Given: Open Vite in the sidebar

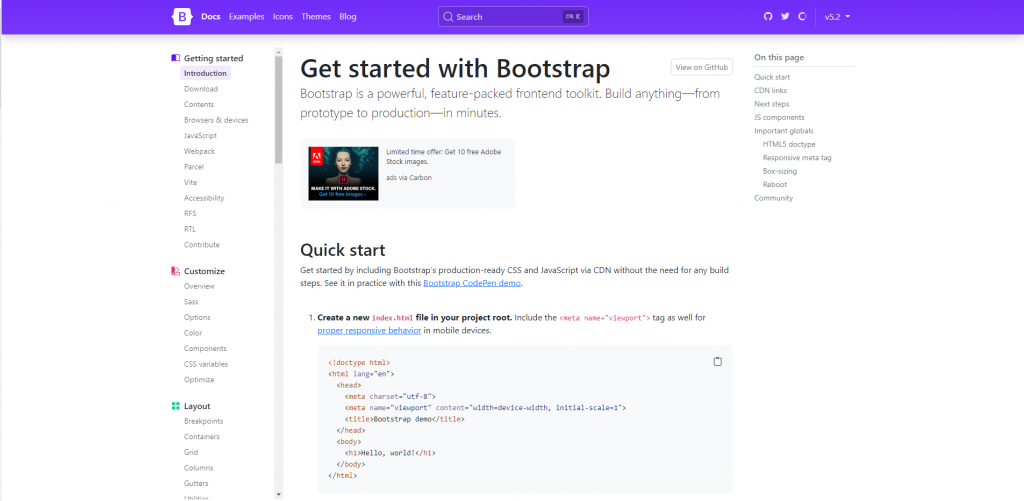Looking at the screenshot, I should click(x=191, y=182).
